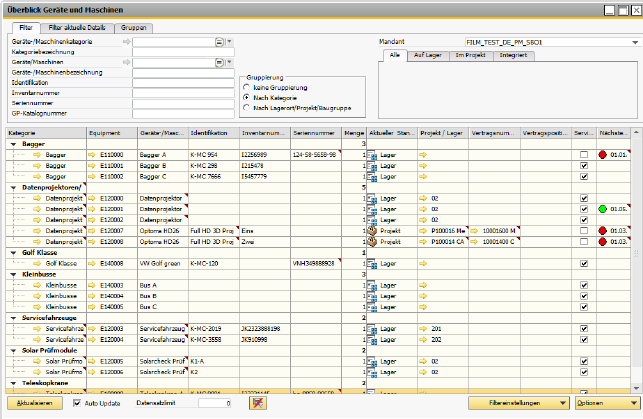Click the Lager status icon in Bus A row
643x419 pixels.
tap(372, 285)
